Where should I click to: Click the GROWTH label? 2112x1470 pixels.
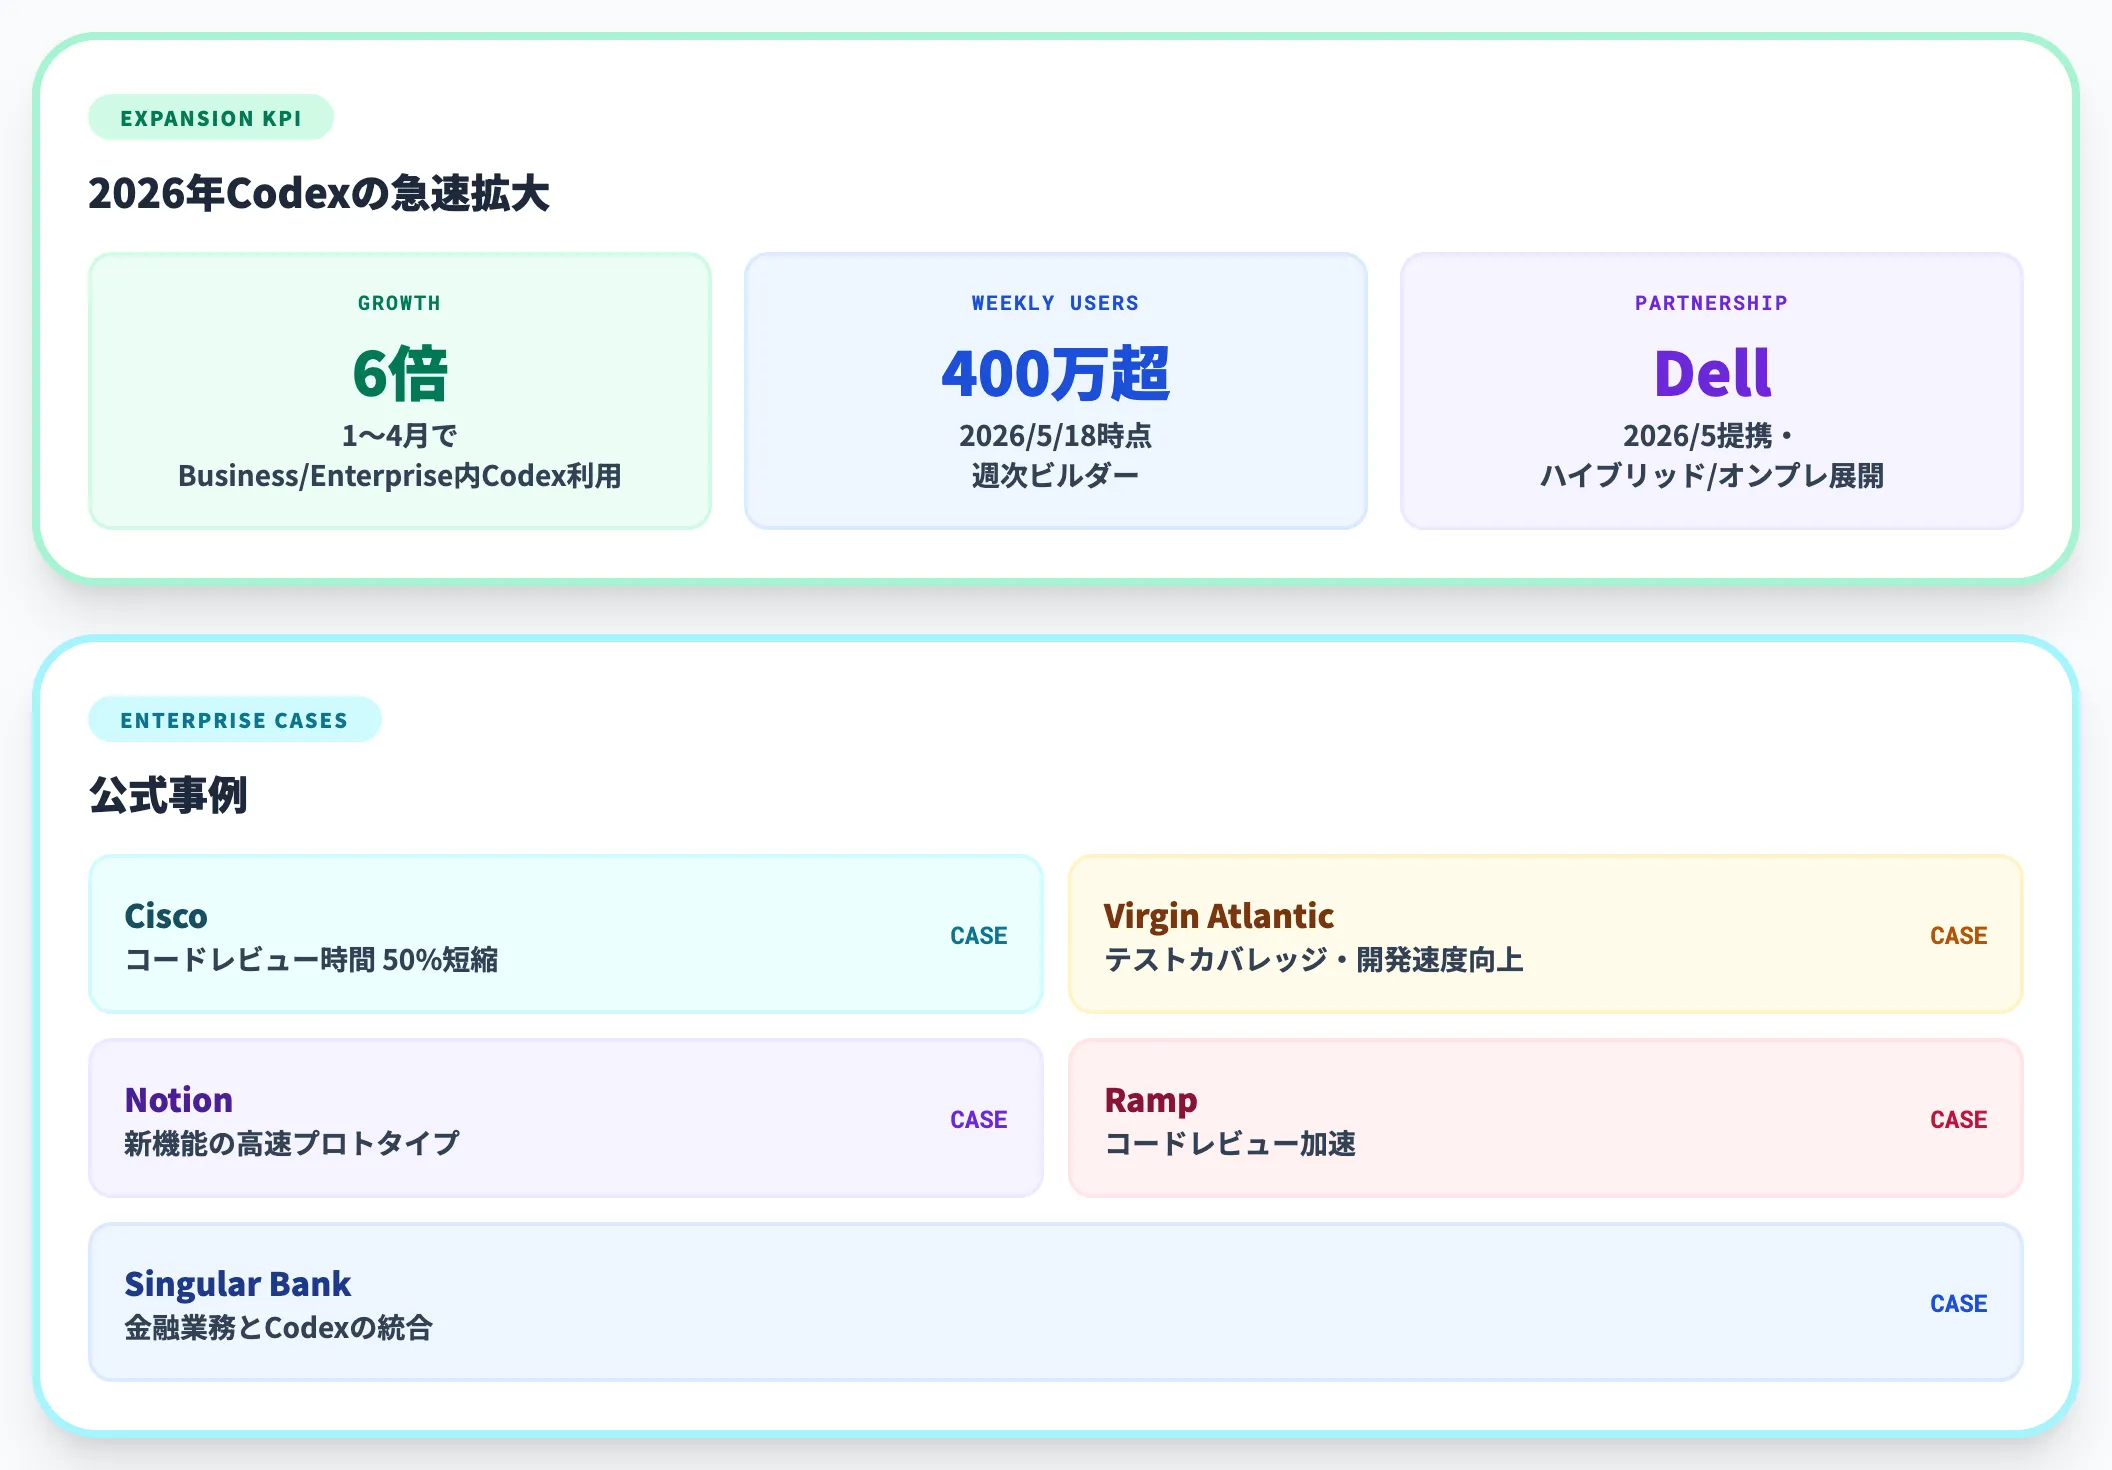coord(400,303)
